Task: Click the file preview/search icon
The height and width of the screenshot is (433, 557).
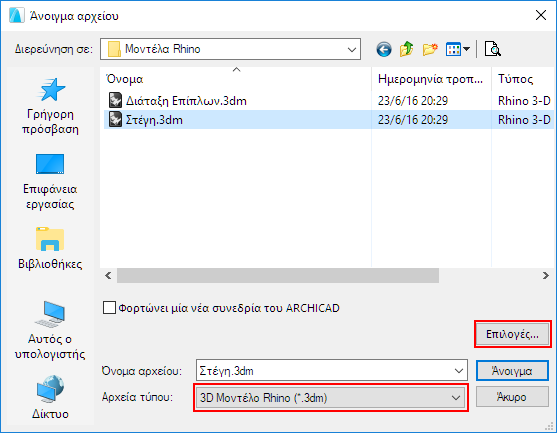Action: pos(493,49)
